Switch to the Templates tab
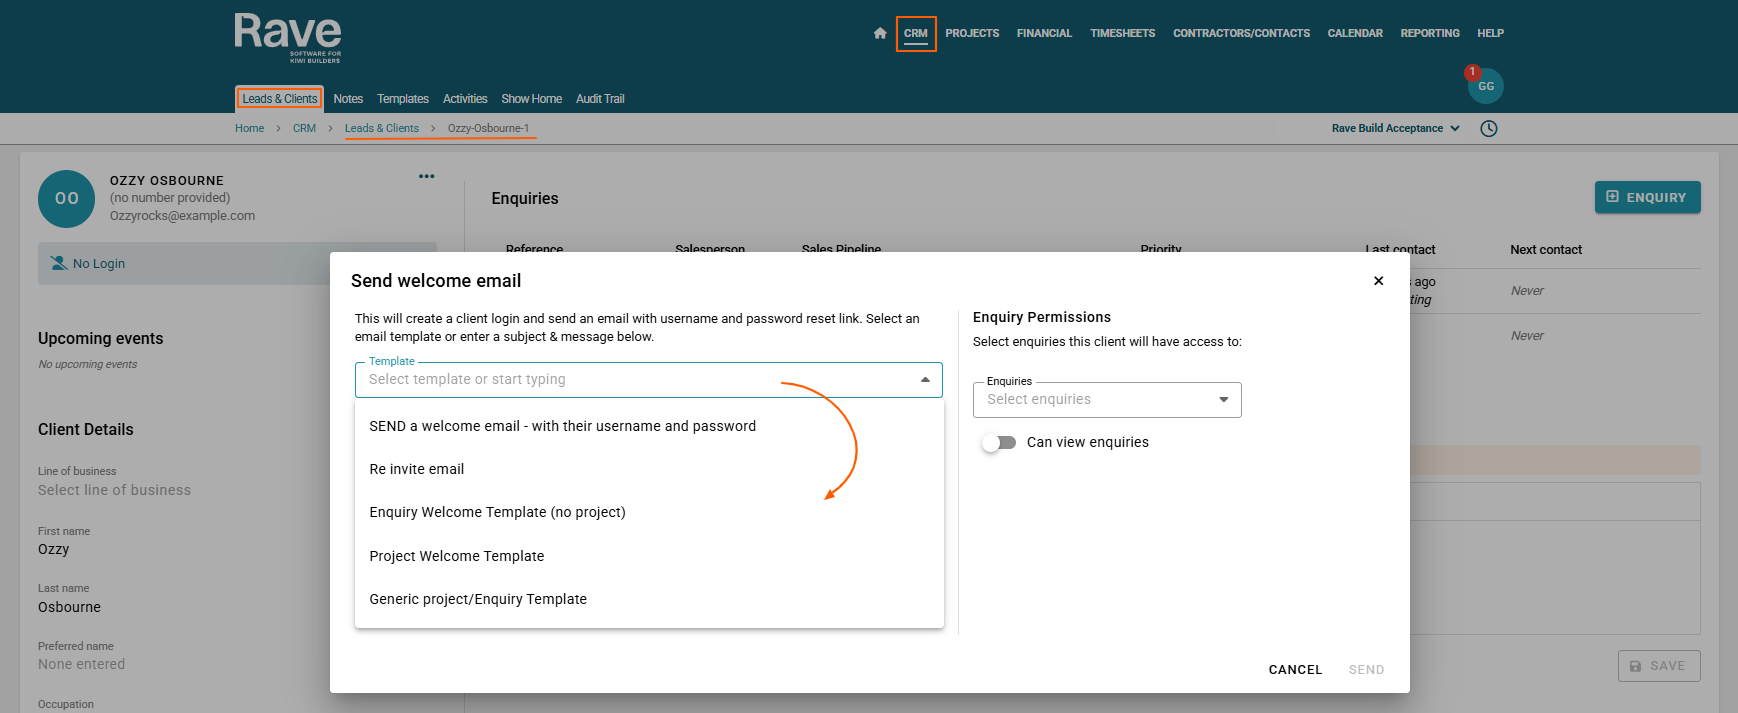Viewport: 1738px width, 713px height. [x=402, y=99]
